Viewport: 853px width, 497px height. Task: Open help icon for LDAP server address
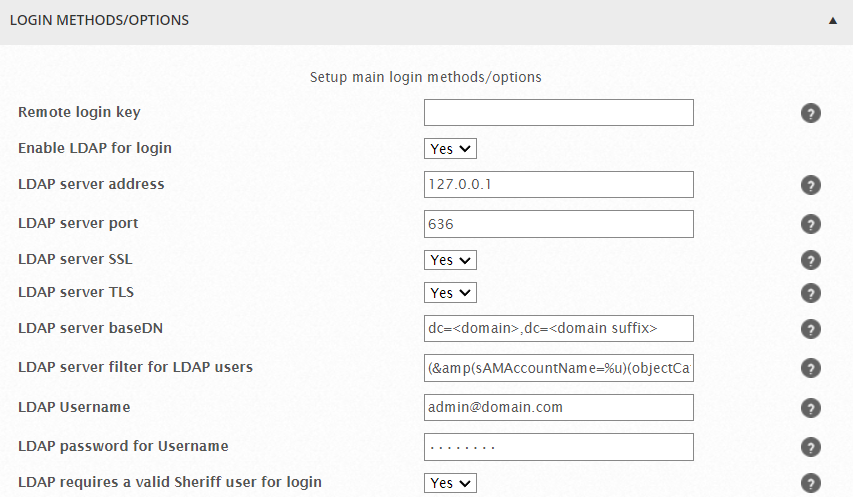[811, 185]
